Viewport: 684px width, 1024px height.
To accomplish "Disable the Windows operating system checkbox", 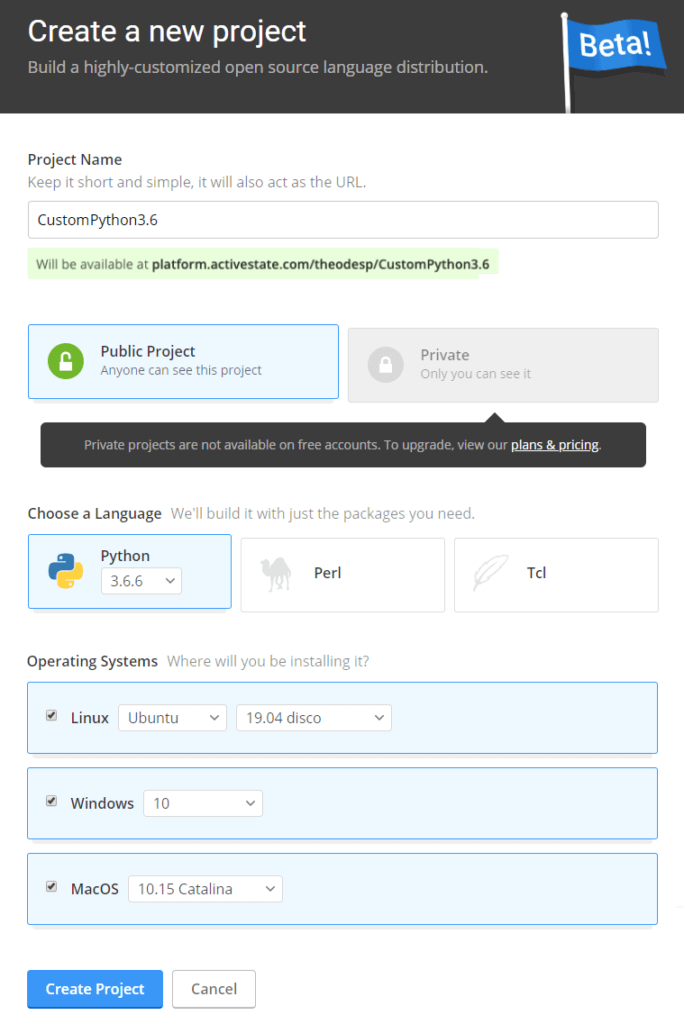I will point(51,802).
